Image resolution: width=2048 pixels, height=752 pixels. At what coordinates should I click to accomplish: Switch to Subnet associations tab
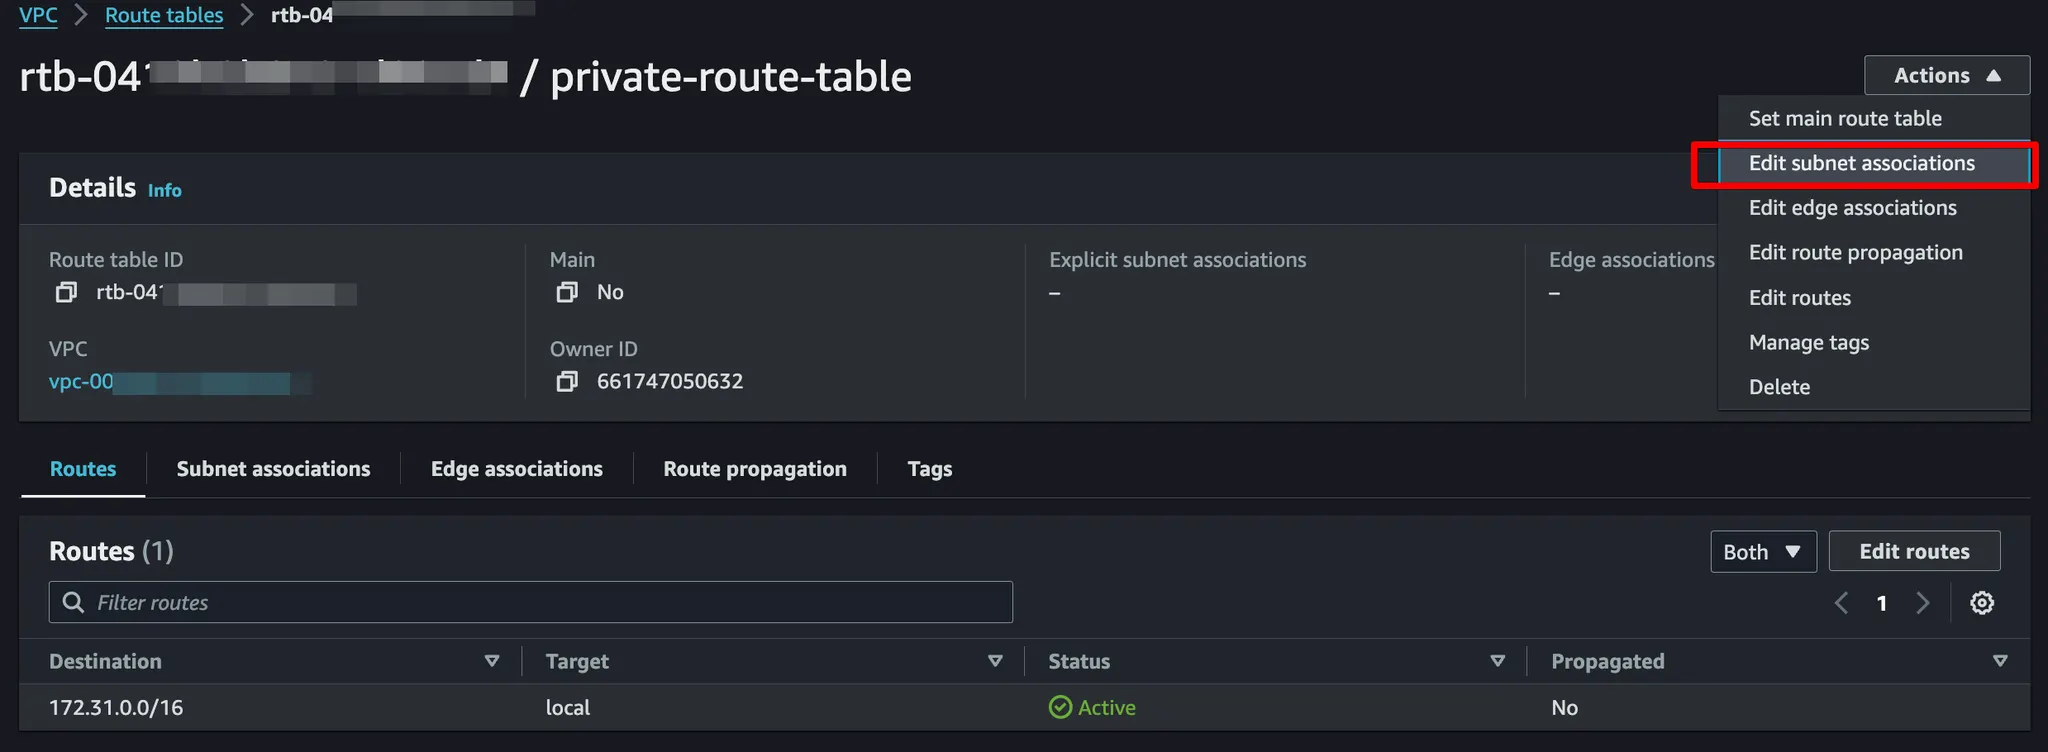[x=273, y=469]
